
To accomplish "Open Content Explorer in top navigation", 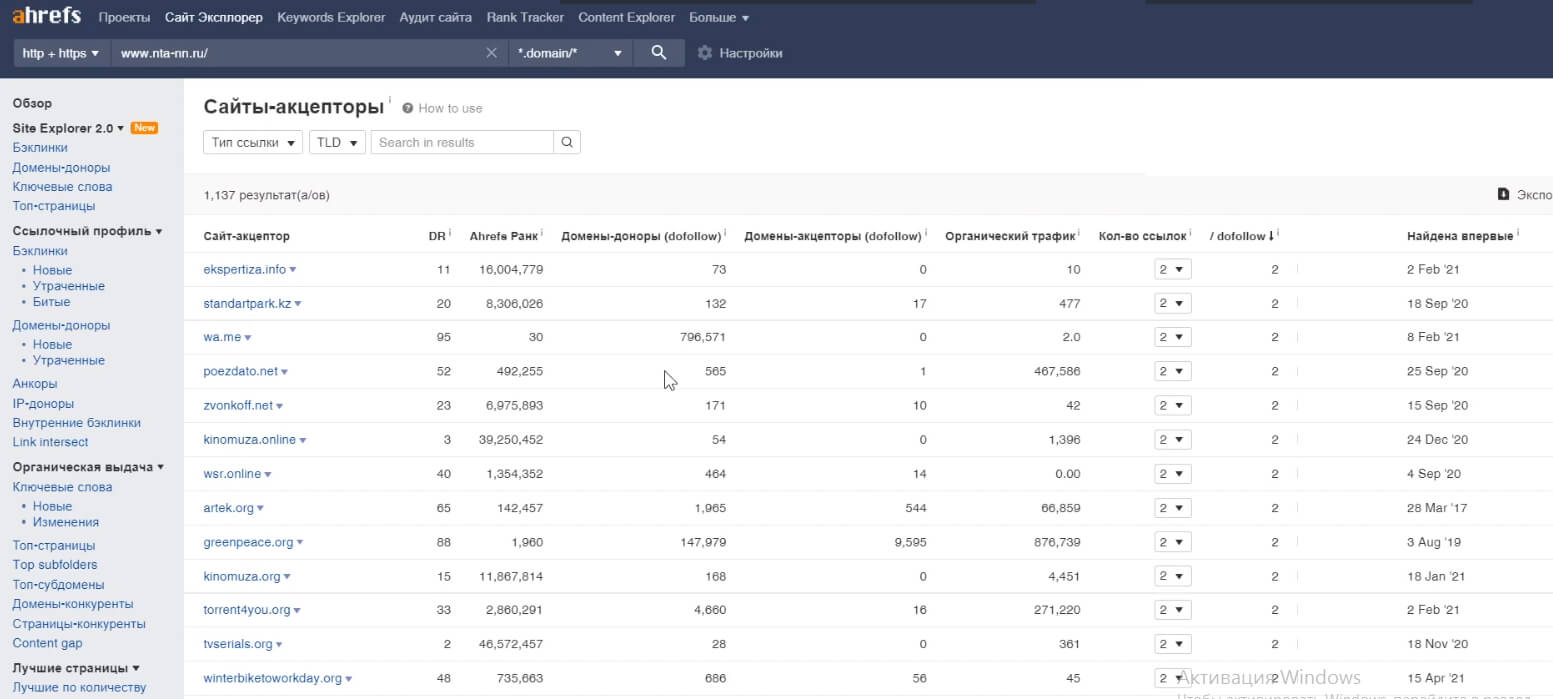I will pyautogui.click(x=626, y=17).
